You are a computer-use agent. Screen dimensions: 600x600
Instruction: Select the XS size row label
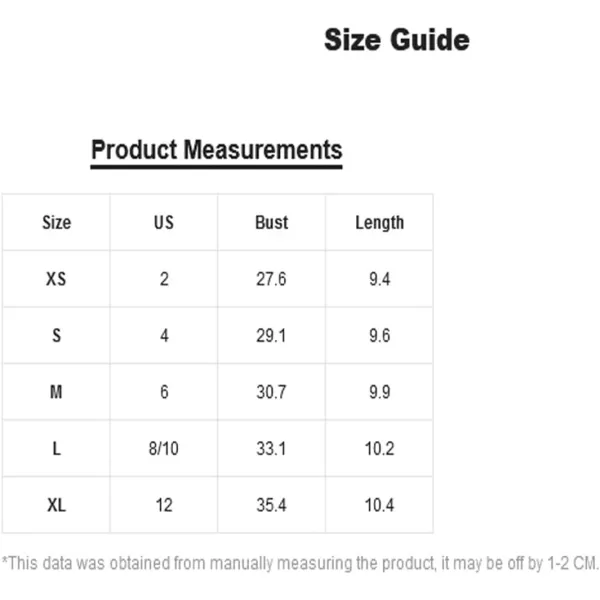[x=56, y=279]
